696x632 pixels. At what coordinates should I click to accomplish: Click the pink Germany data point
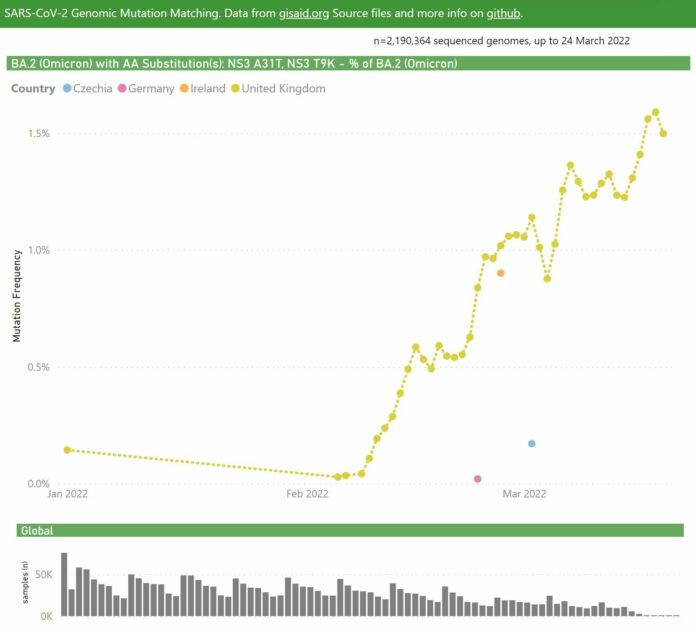point(478,479)
